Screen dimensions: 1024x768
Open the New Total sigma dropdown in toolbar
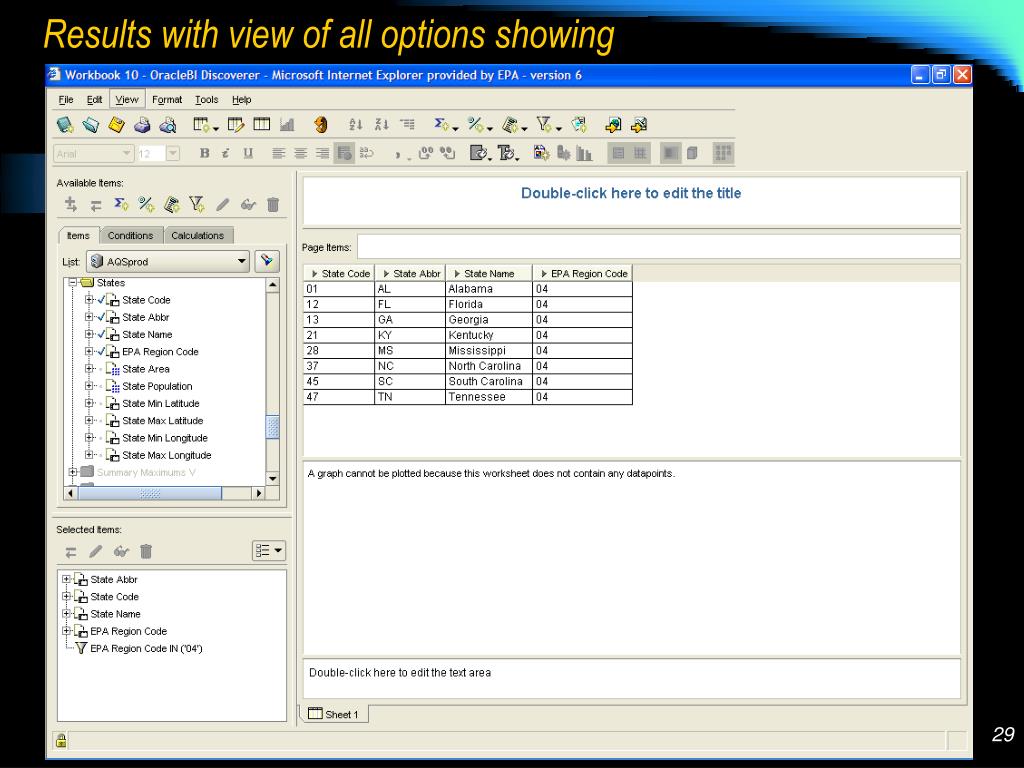click(455, 129)
